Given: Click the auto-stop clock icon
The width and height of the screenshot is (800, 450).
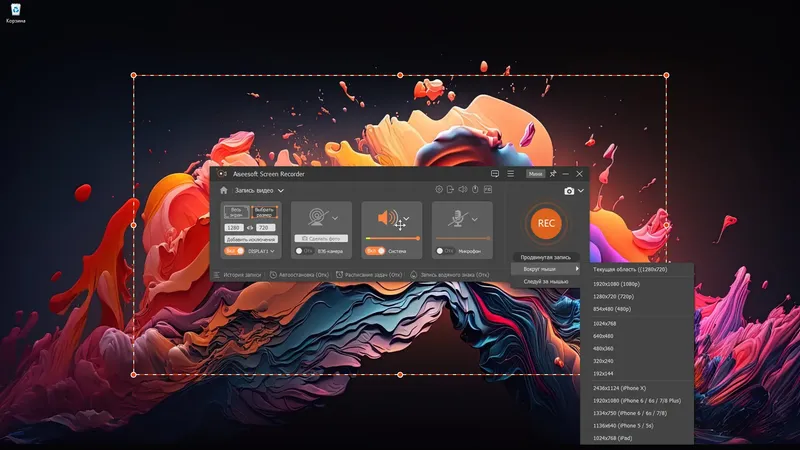Looking at the screenshot, I should coord(273,275).
